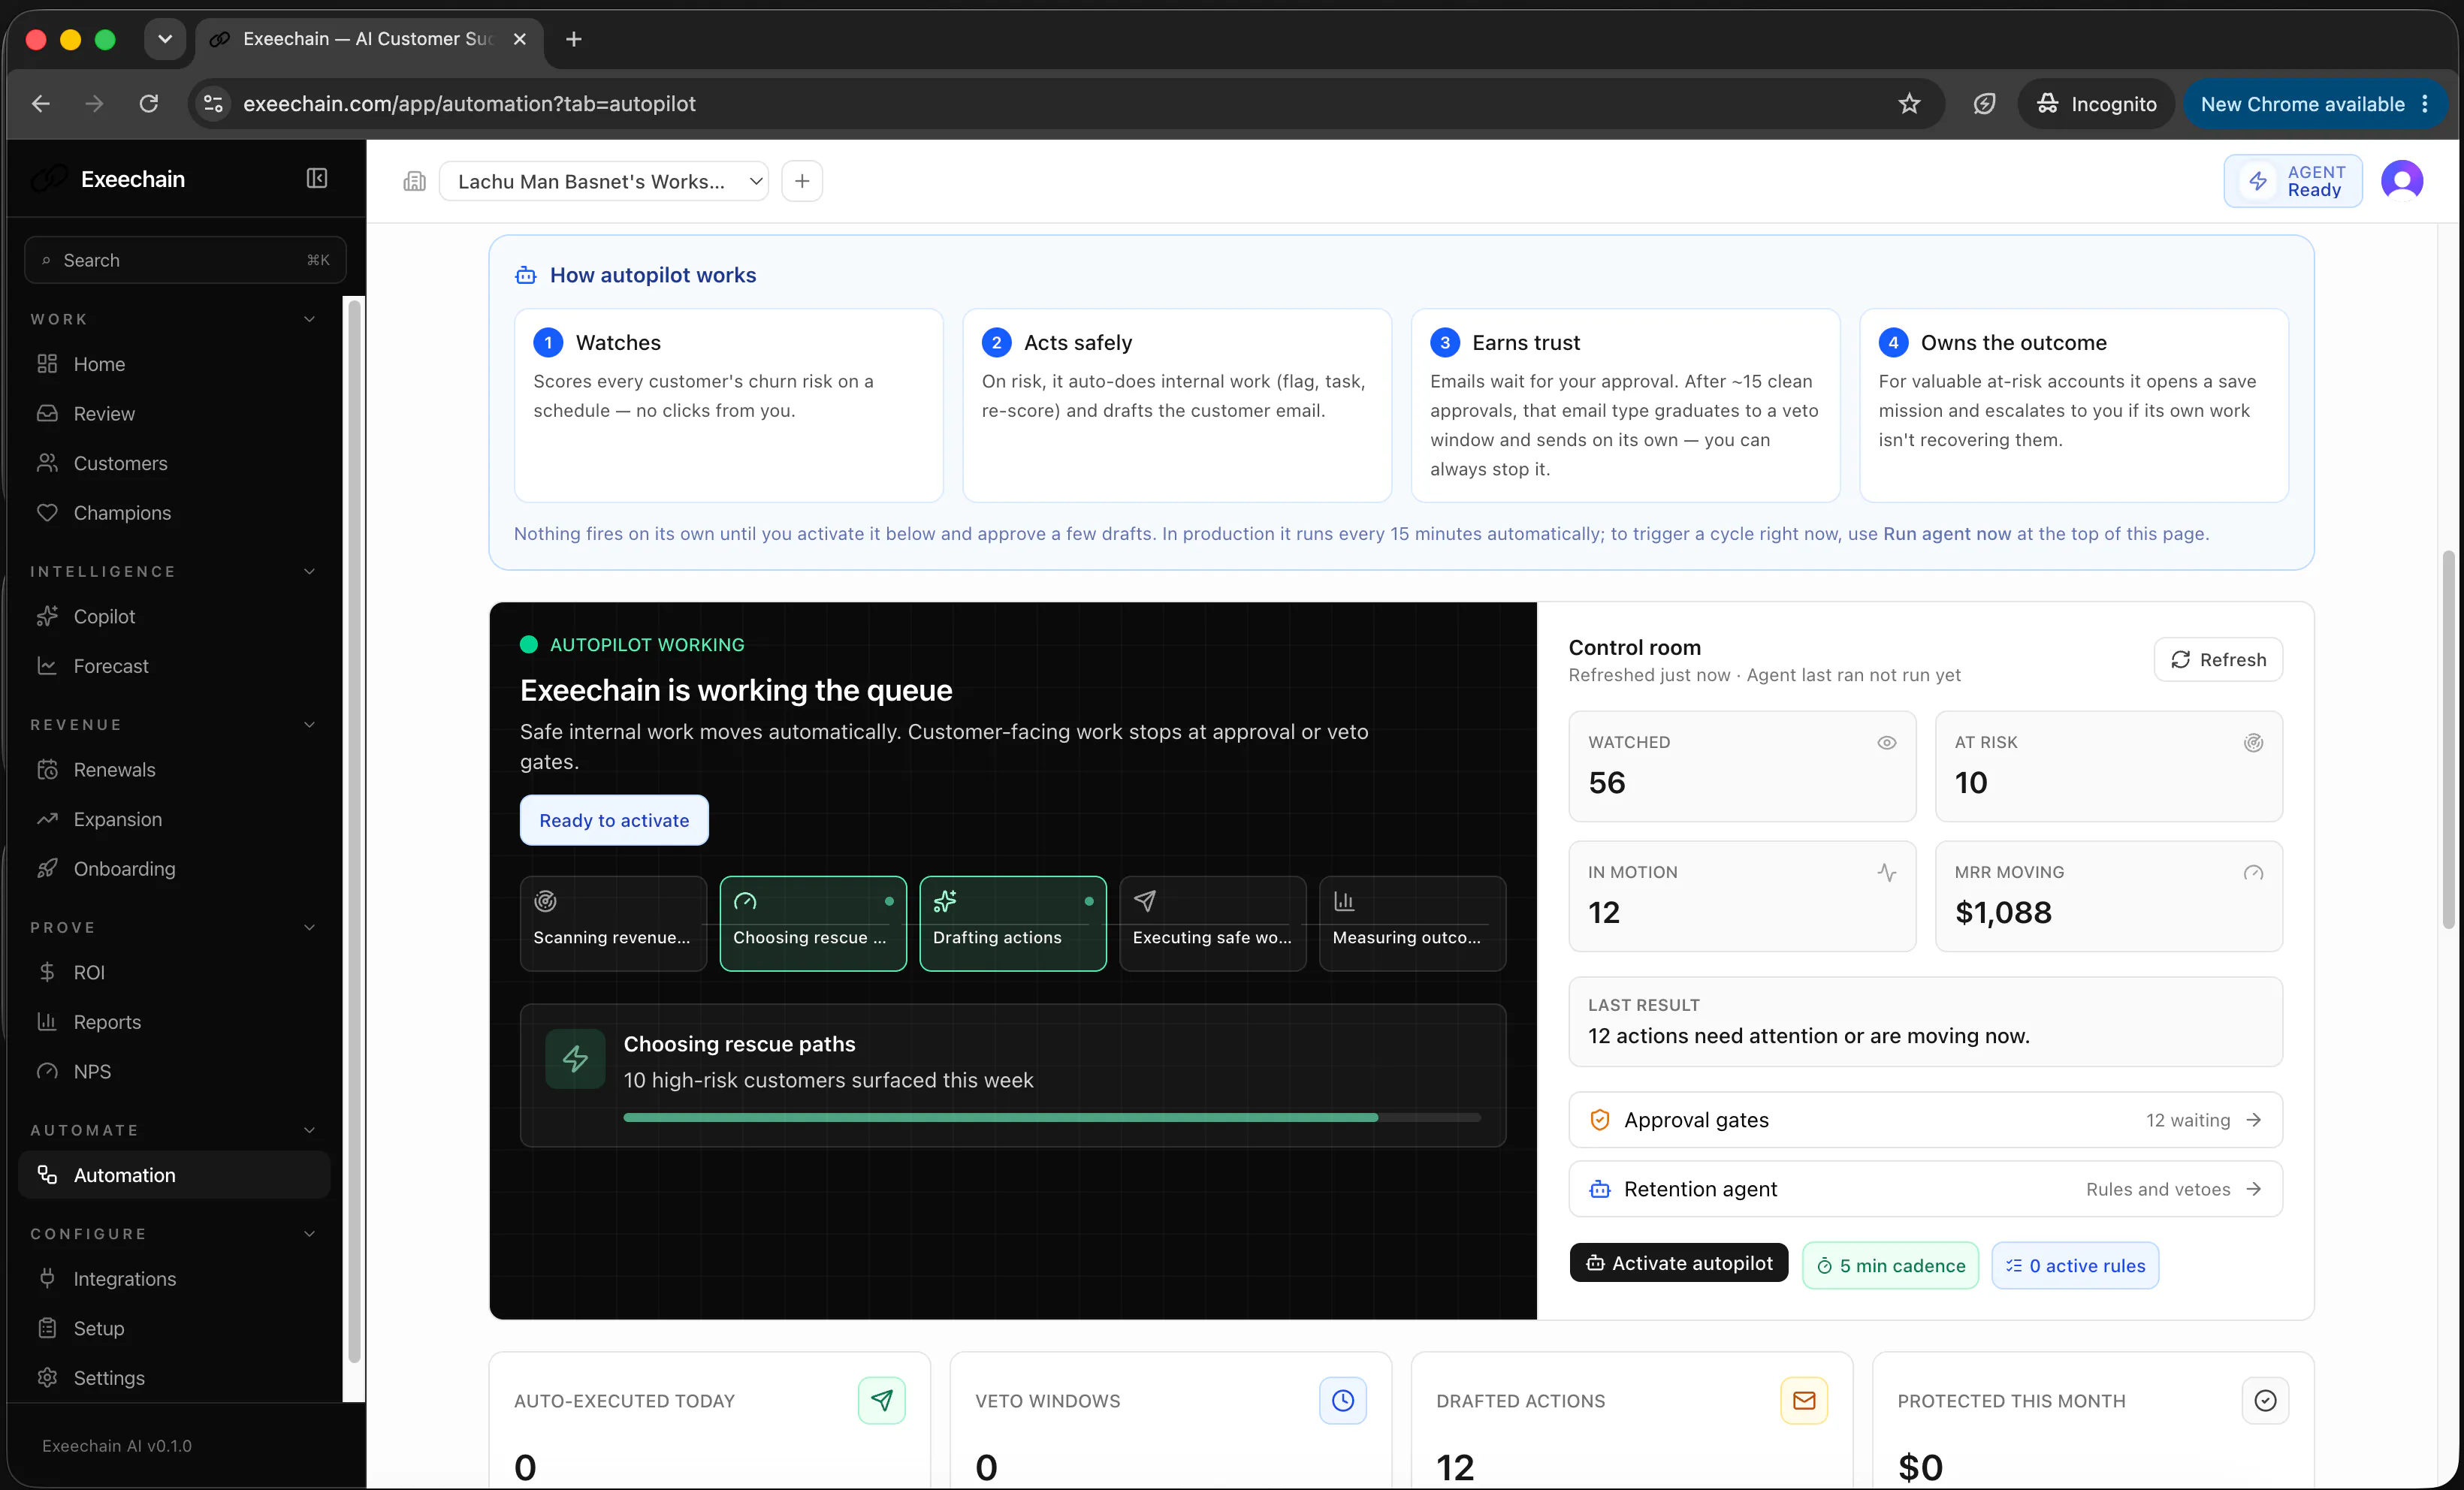2464x1490 pixels.
Task: Open site information icon in address bar
Action: coord(213,104)
